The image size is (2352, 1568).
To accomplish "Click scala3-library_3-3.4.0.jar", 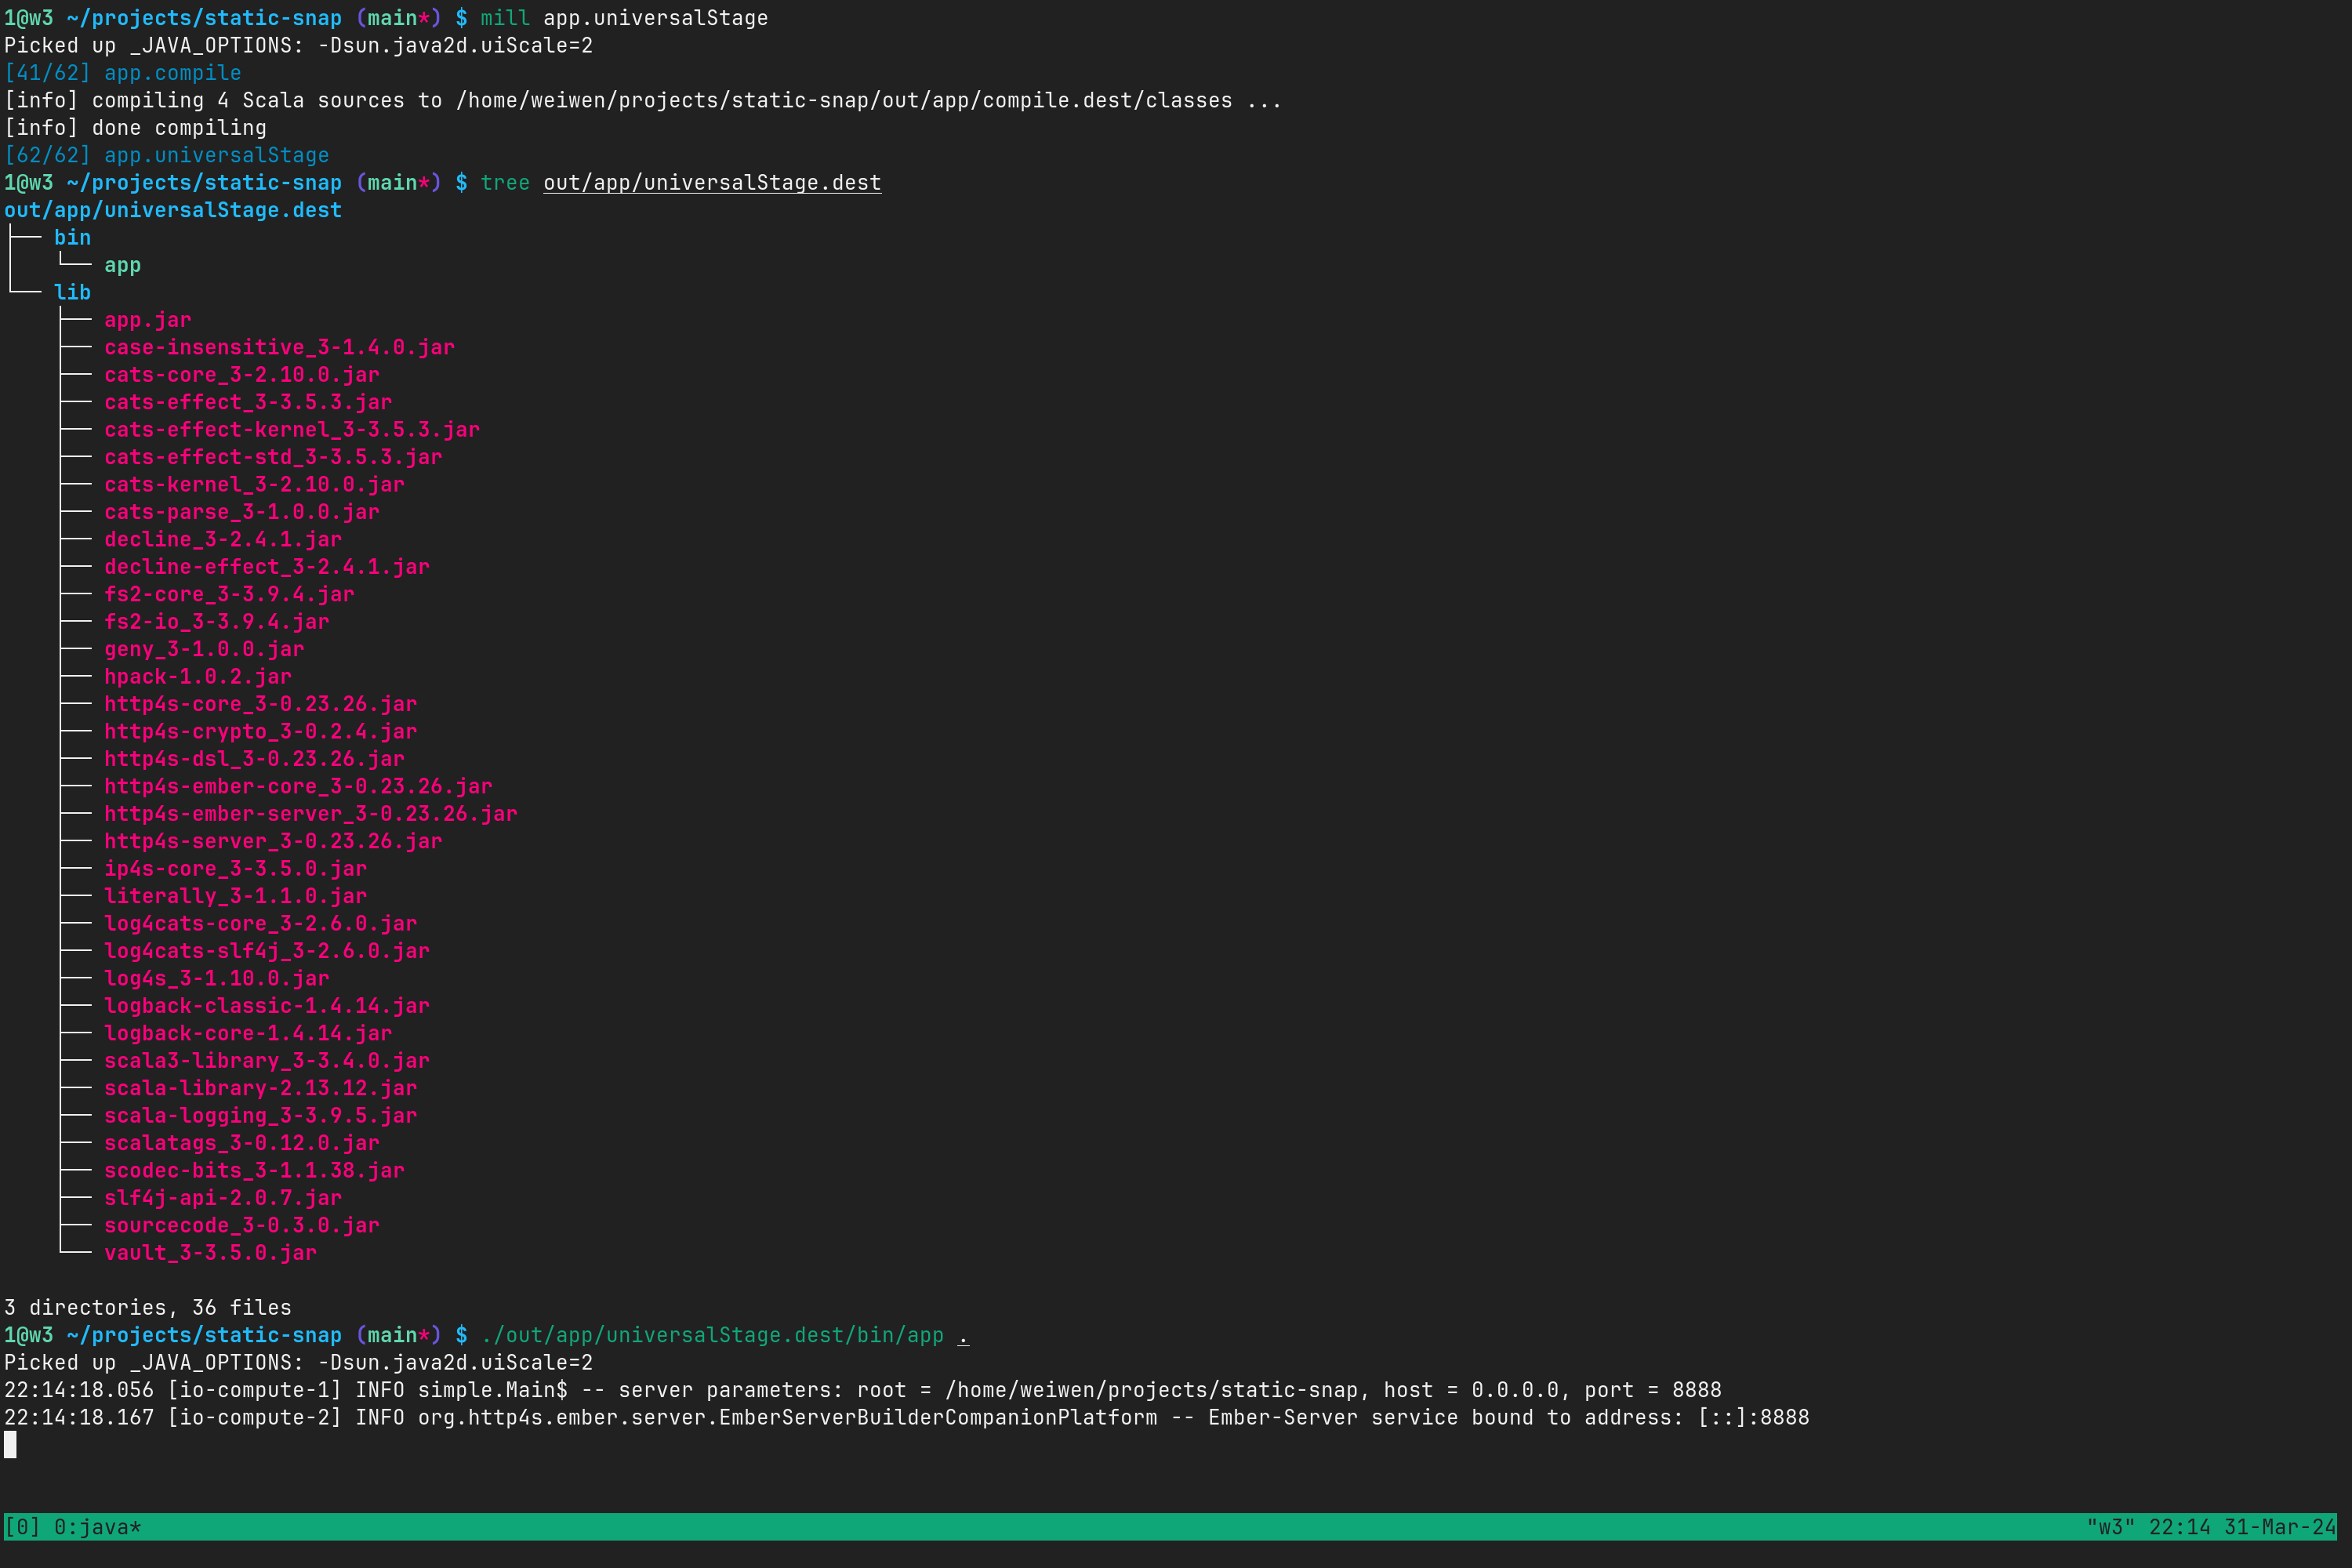I will [x=267, y=1061].
